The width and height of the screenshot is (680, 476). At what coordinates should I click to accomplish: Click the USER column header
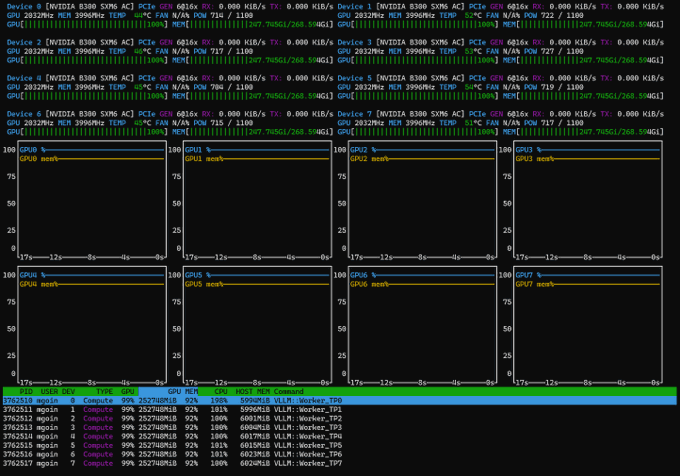point(49,391)
